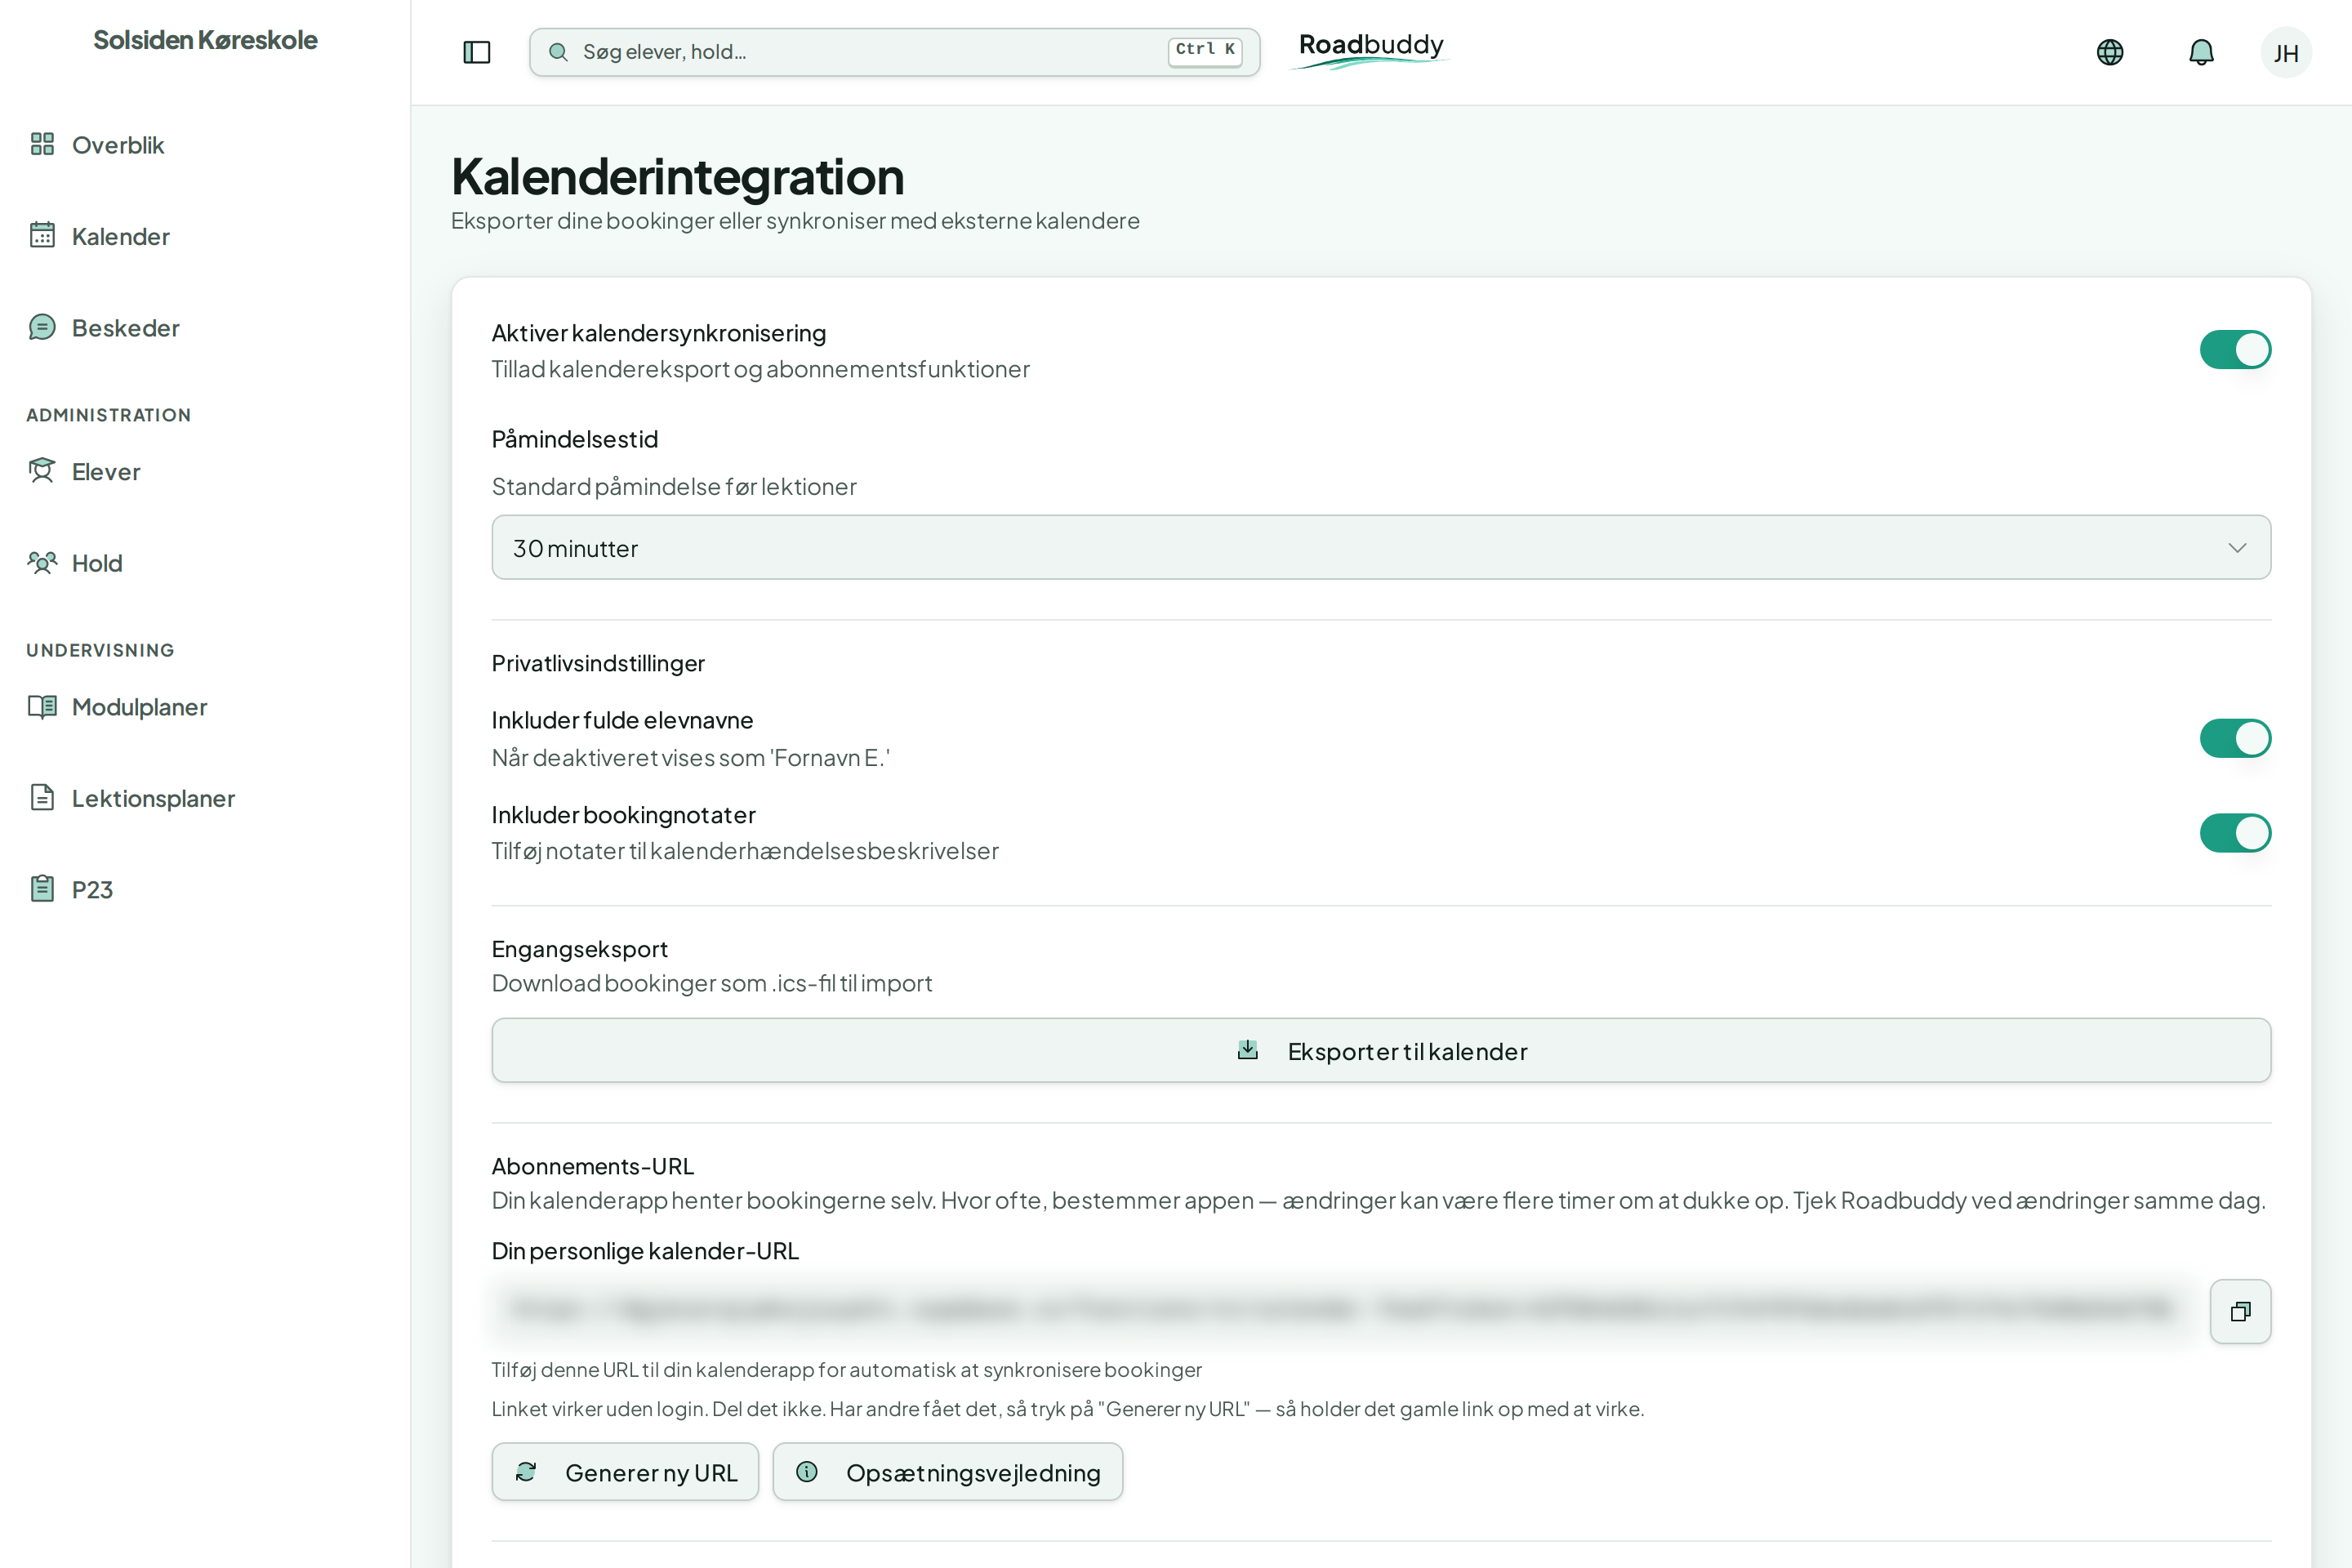This screenshot has height=1568, width=2352.
Task: Click the Hold group icon
Action: pos(42,562)
